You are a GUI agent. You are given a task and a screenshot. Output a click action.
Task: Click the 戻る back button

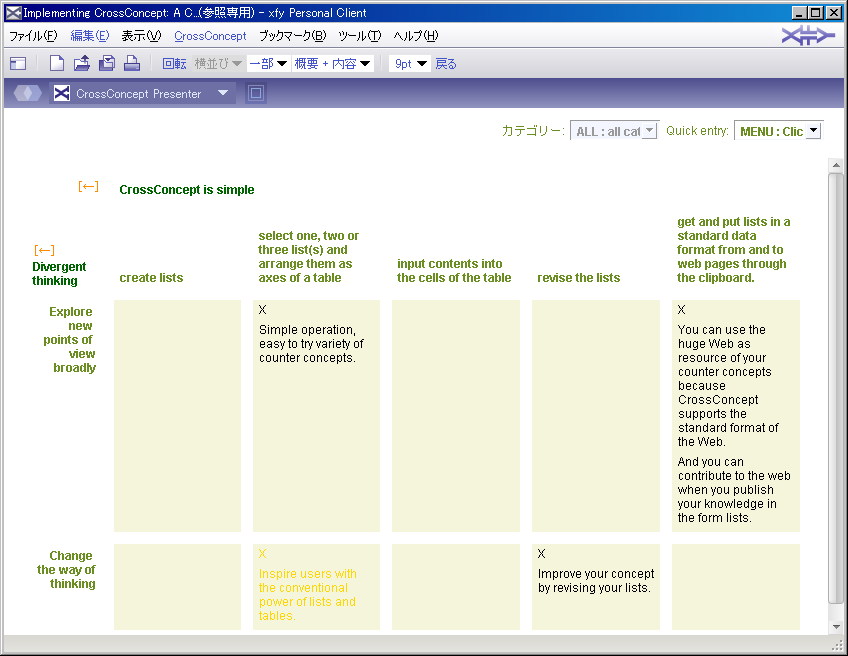pos(446,64)
